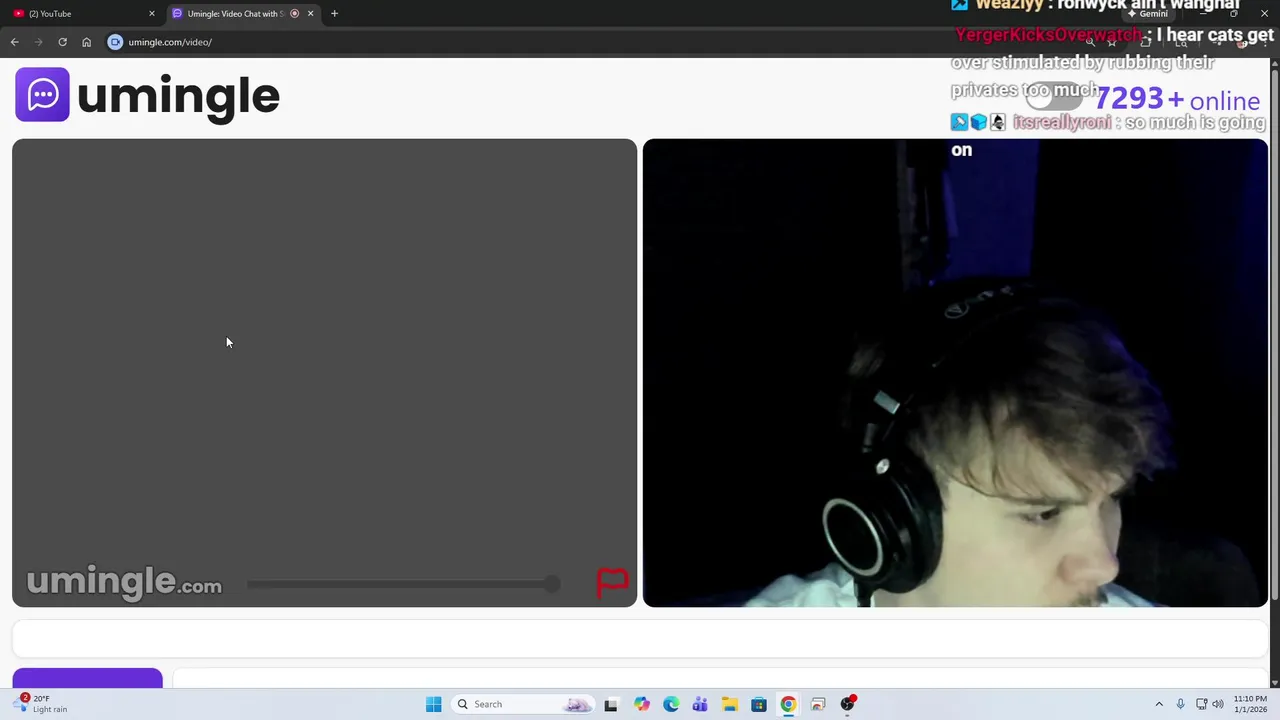This screenshot has width=1280, height=720.
Task: Open the weather widget showing Light rain
Action: pos(40,704)
